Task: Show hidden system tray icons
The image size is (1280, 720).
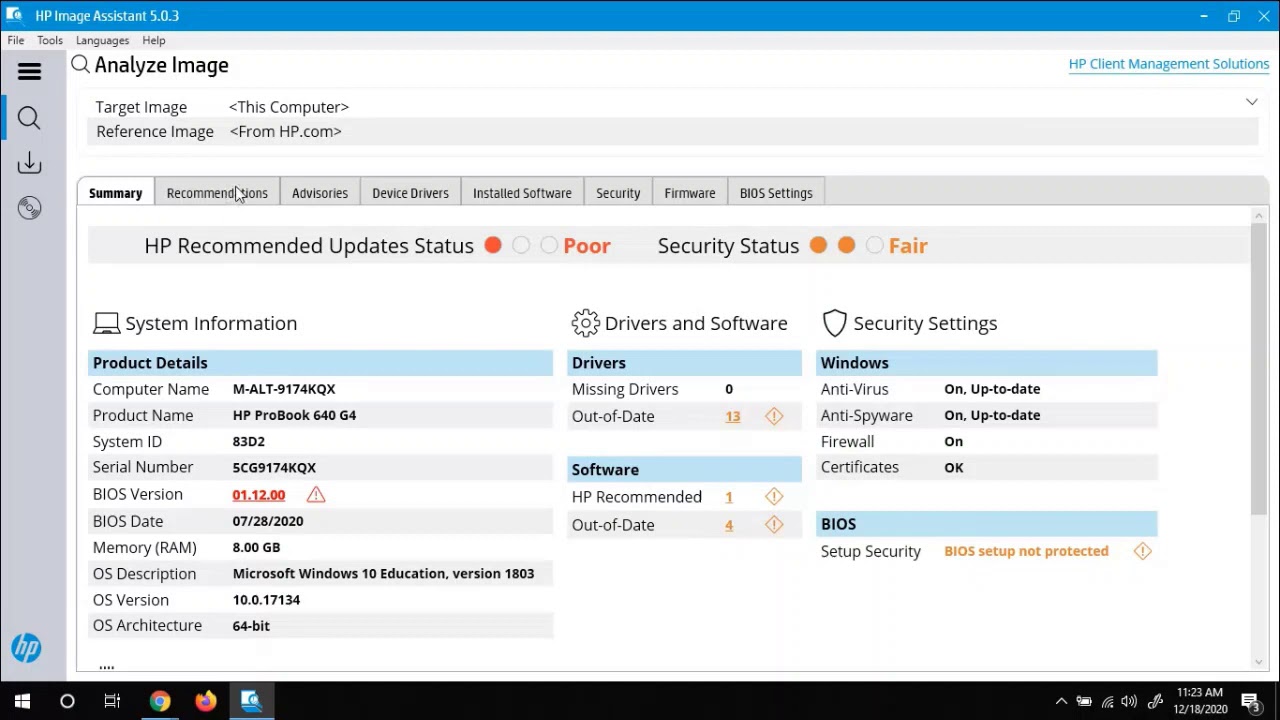Action: pos(1061,702)
